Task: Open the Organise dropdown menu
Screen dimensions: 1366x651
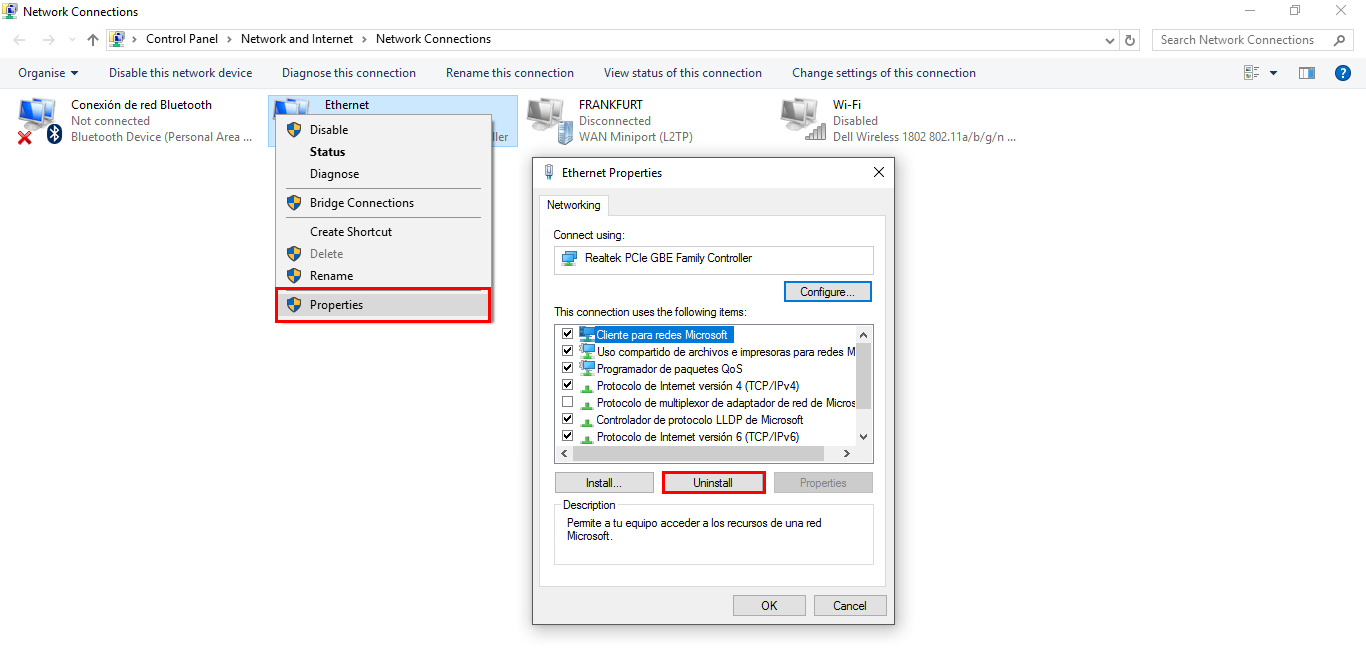Action: click(48, 73)
